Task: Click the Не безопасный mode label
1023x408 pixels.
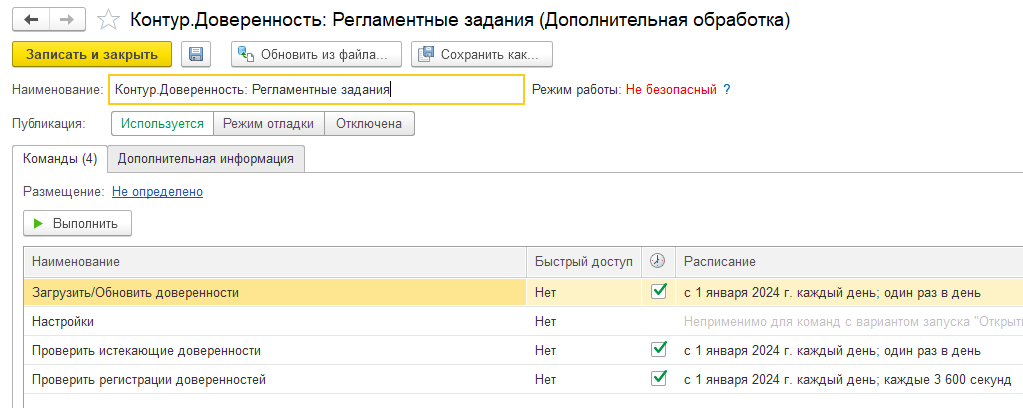Action: tap(671, 89)
